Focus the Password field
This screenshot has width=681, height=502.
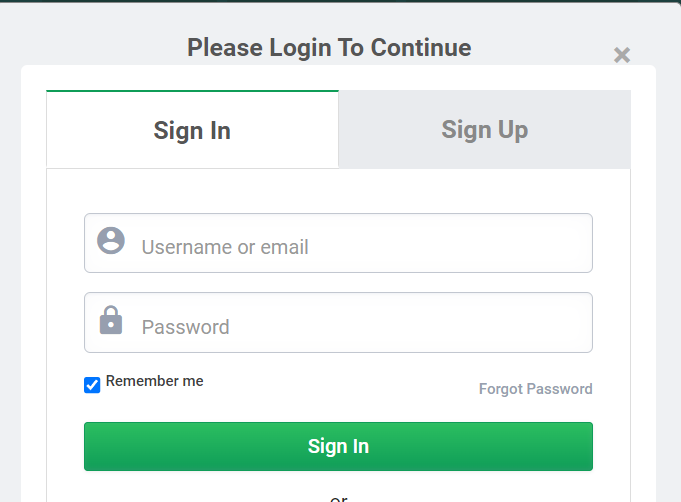(360, 327)
